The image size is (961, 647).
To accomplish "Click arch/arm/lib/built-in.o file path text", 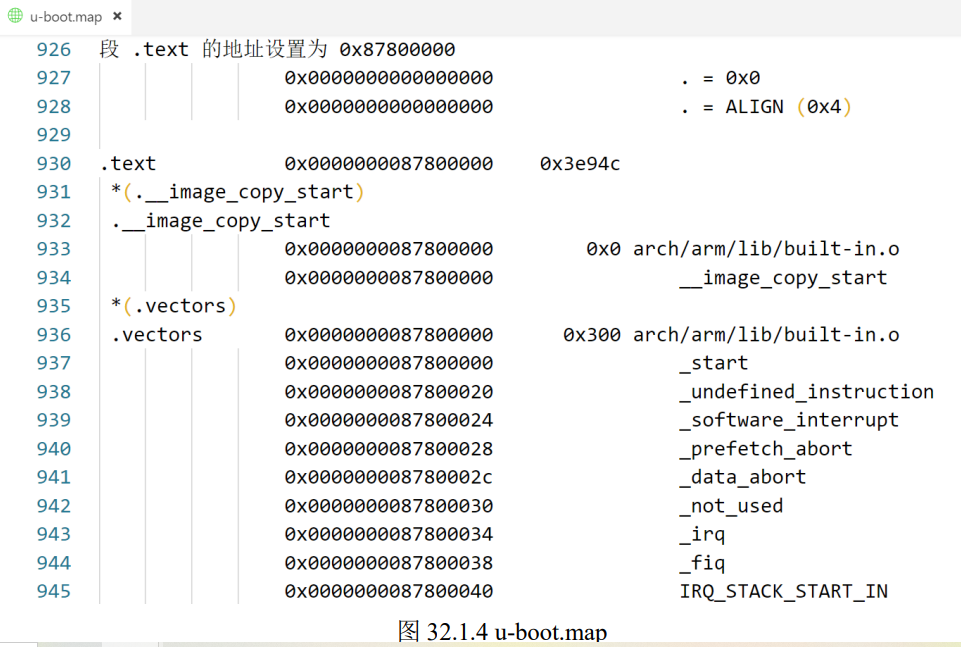I will click(765, 248).
